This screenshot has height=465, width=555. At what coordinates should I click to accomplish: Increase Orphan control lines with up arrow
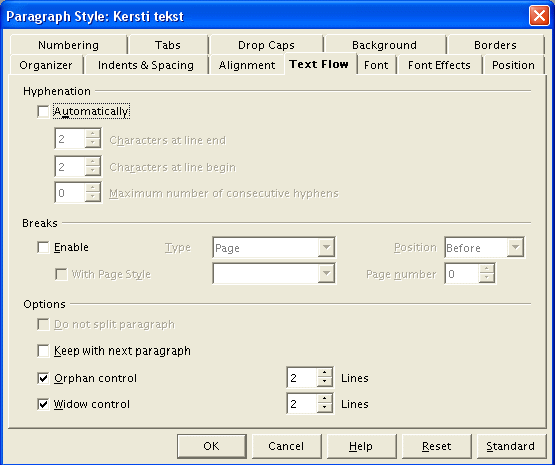pos(325,373)
